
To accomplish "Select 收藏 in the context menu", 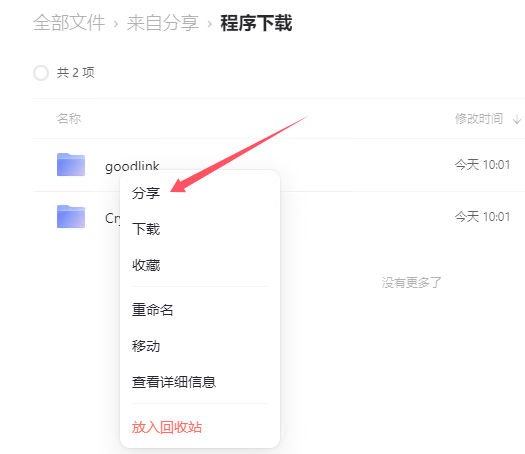I will 146,265.
